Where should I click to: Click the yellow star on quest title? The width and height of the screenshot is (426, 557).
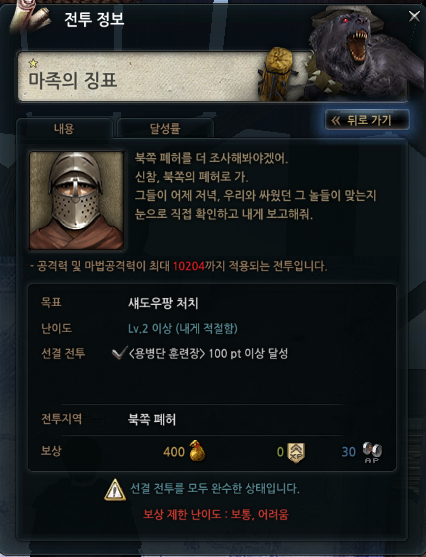(x=33, y=63)
